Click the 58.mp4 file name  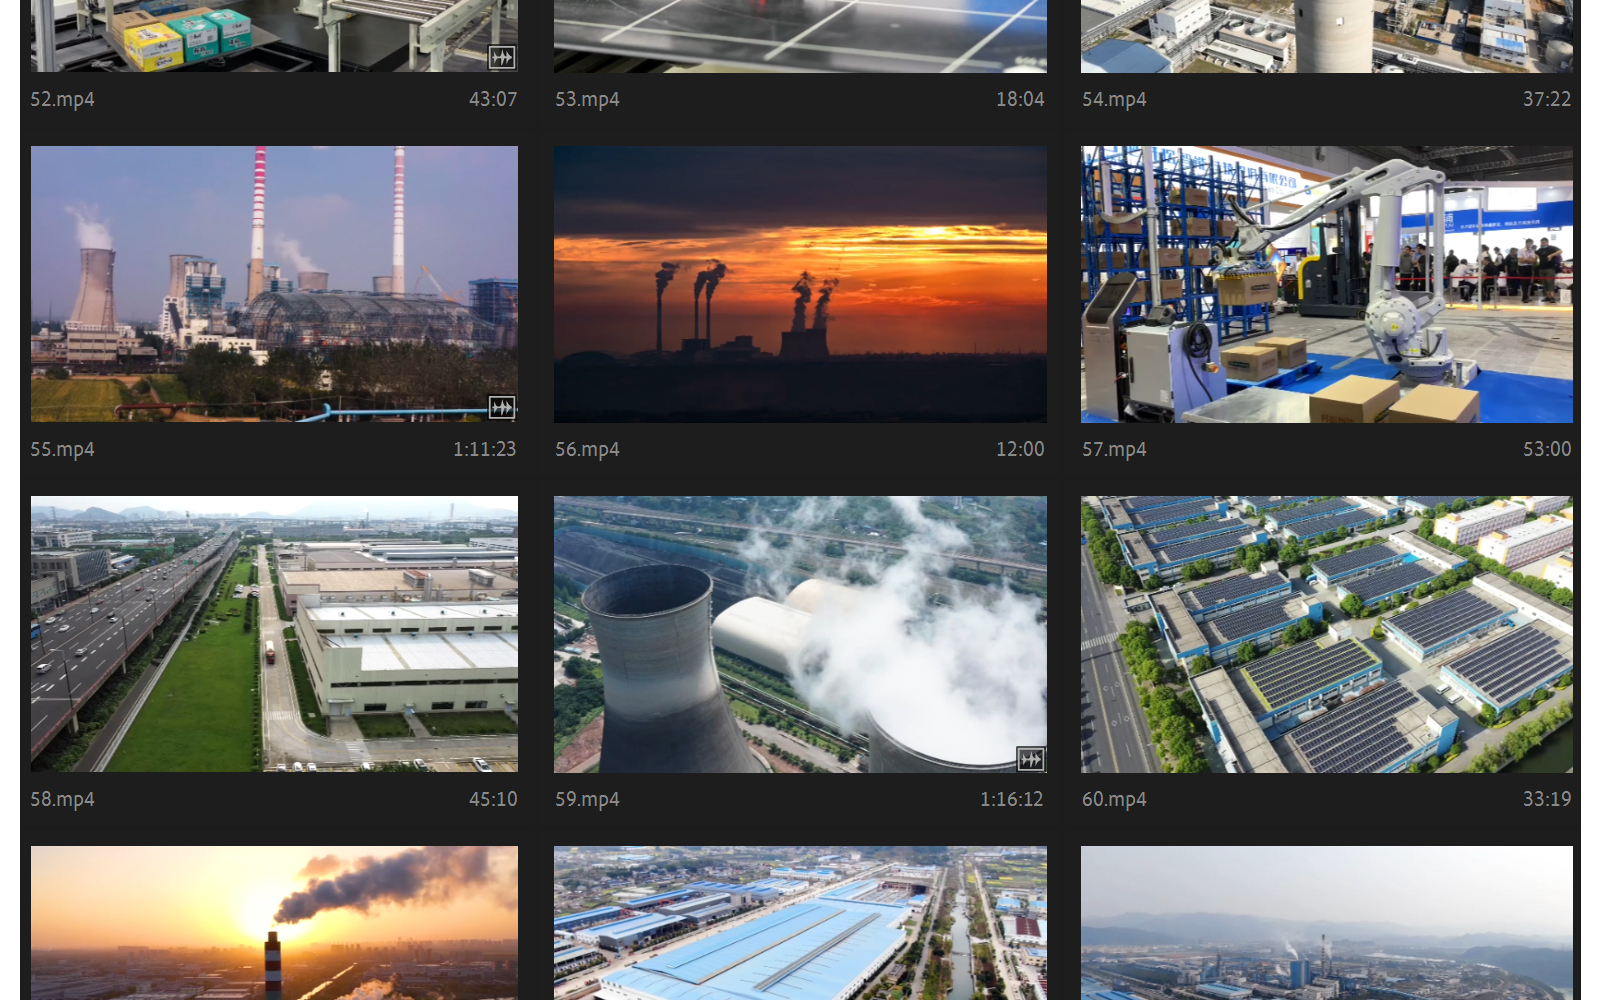[x=62, y=799]
